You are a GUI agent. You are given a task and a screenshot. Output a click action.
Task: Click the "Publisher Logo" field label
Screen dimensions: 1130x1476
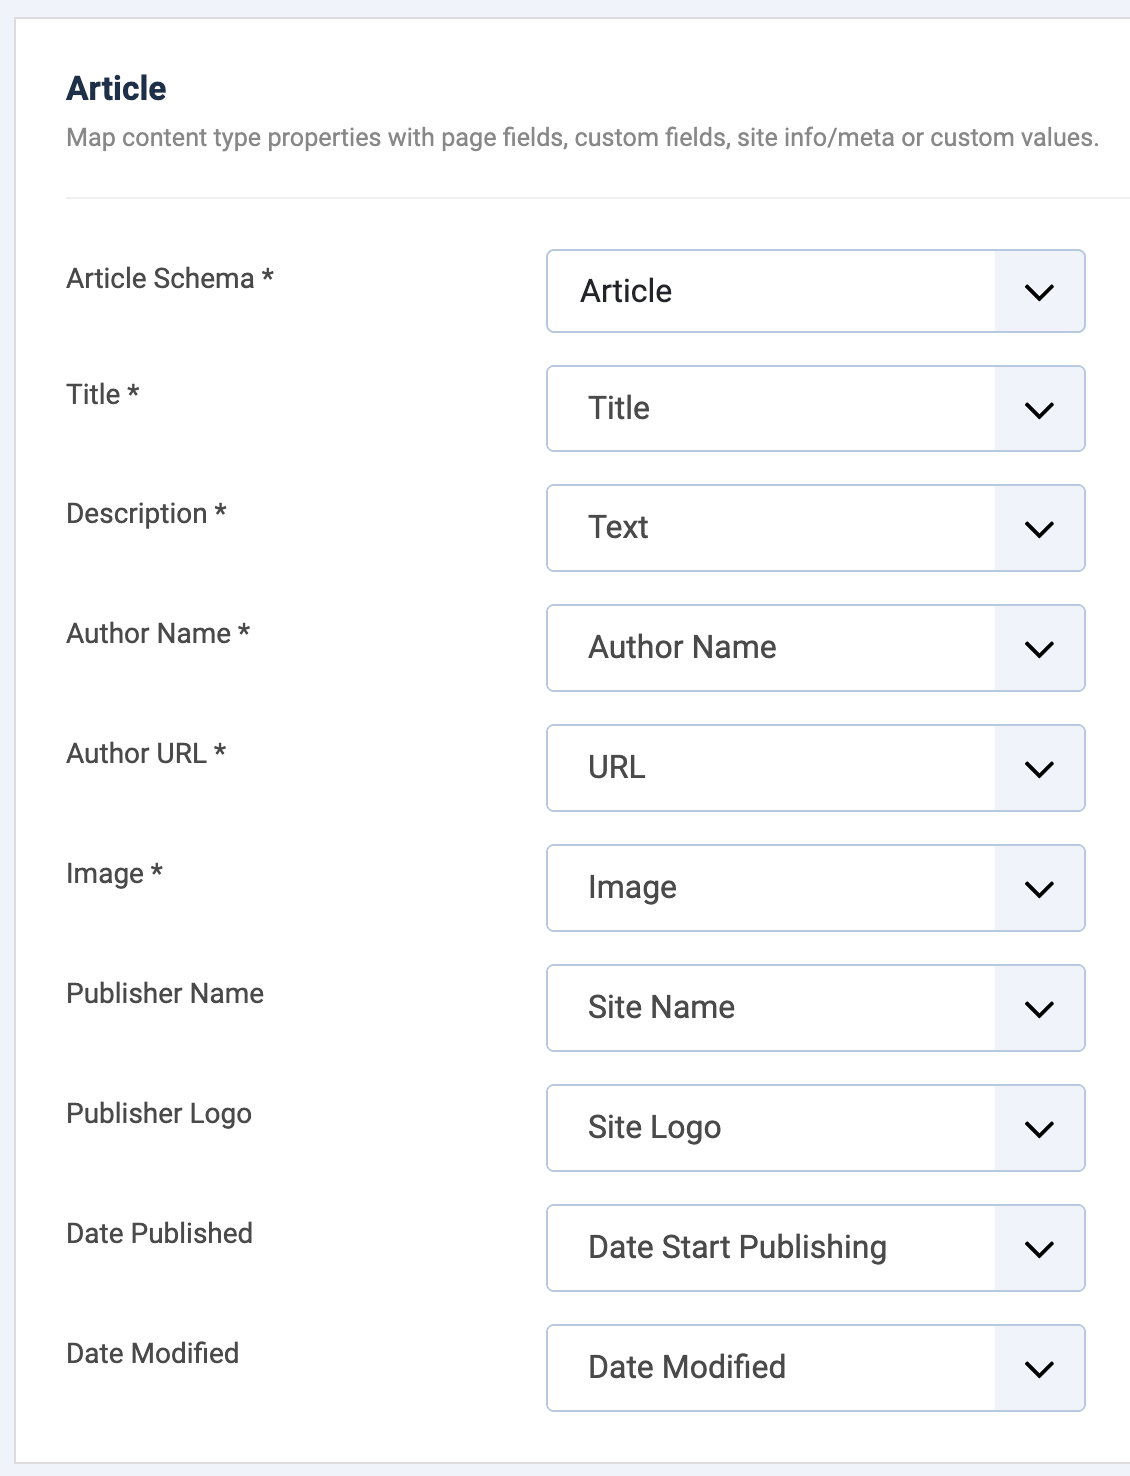pos(159,1113)
